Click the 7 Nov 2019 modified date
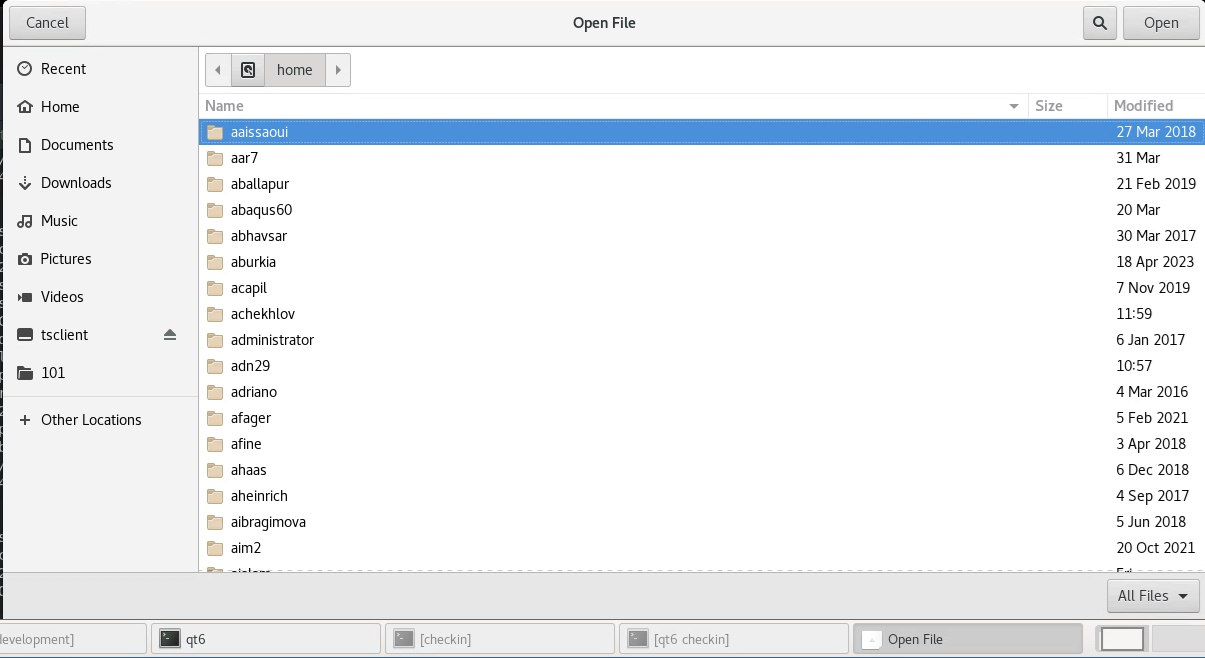The image size is (1205, 658). click(x=1153, y=288)
